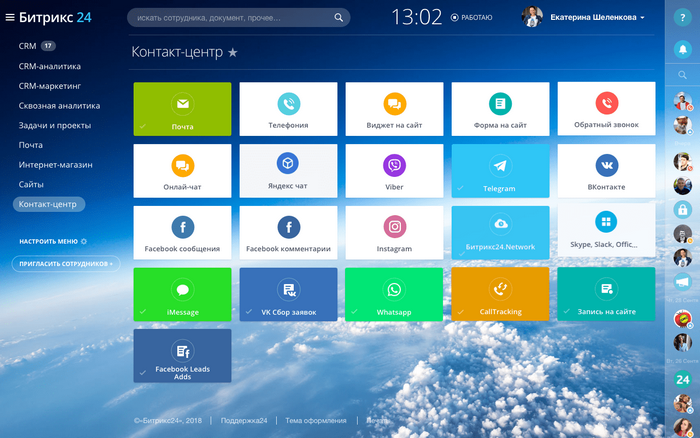Open the Почта channel tile
700x438 pixels.
coord(182,109)
